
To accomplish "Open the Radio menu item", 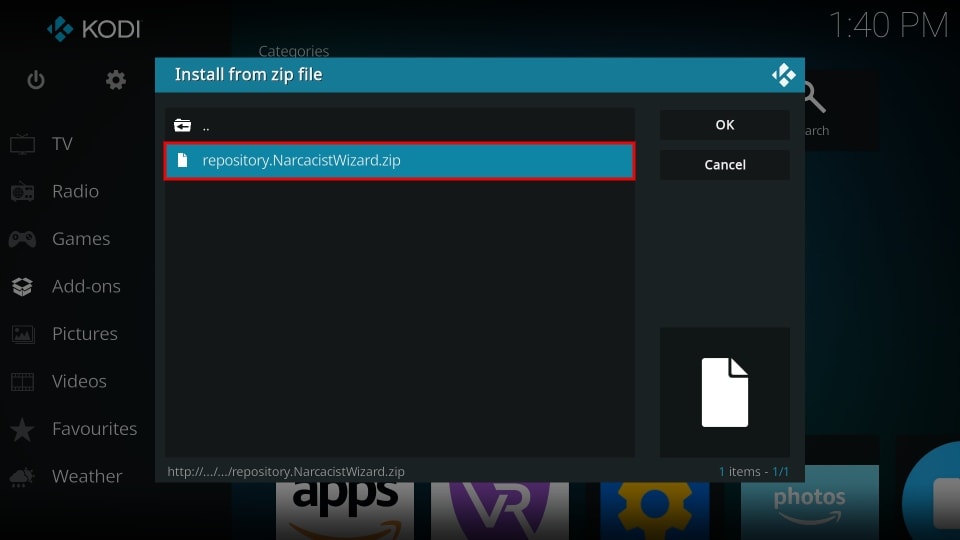I will 77,191.
